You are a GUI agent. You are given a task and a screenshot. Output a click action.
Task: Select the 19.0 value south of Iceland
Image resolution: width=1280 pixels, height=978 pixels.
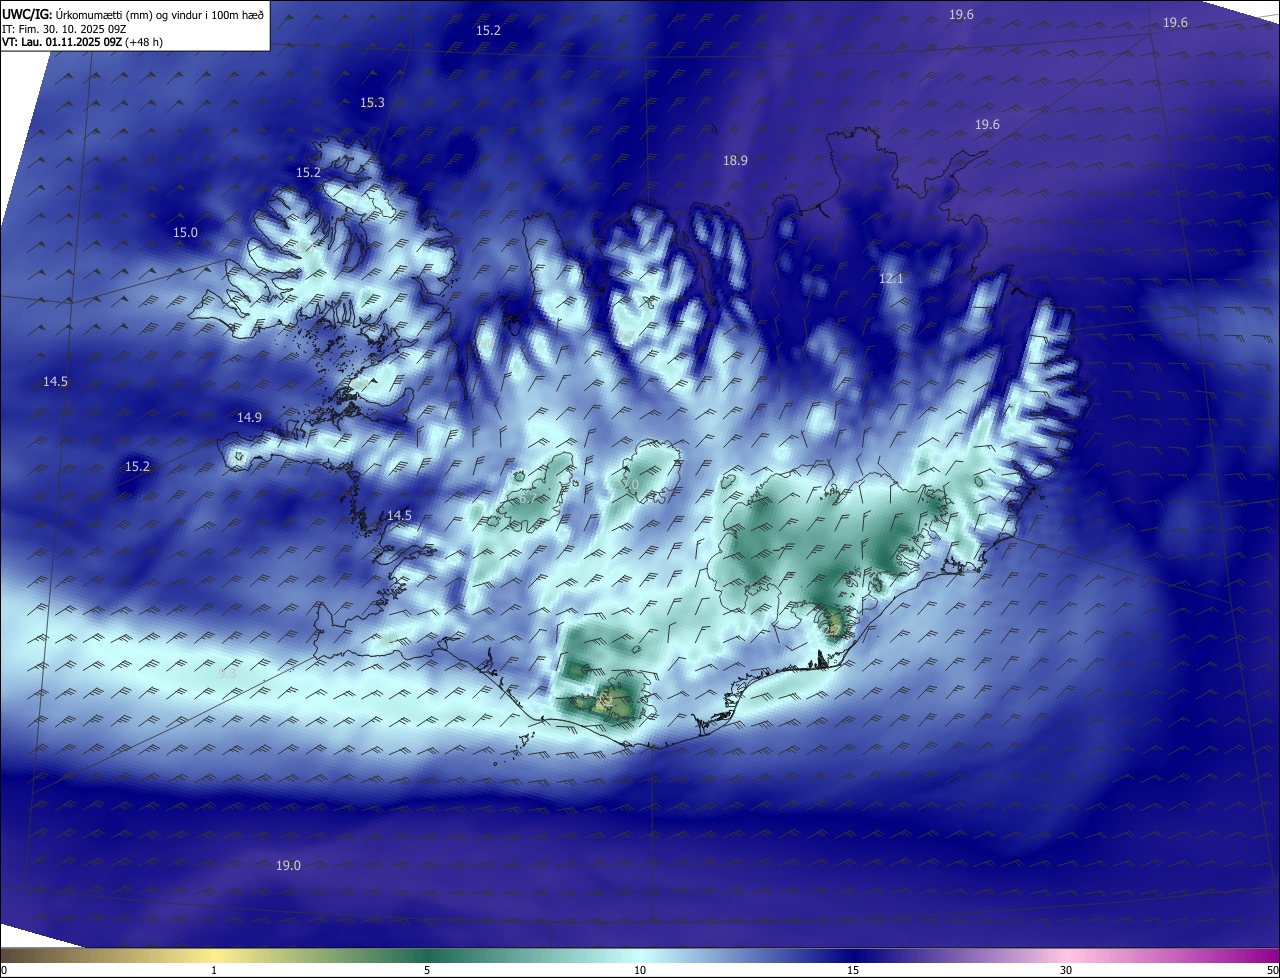click(x=288, y=866)
